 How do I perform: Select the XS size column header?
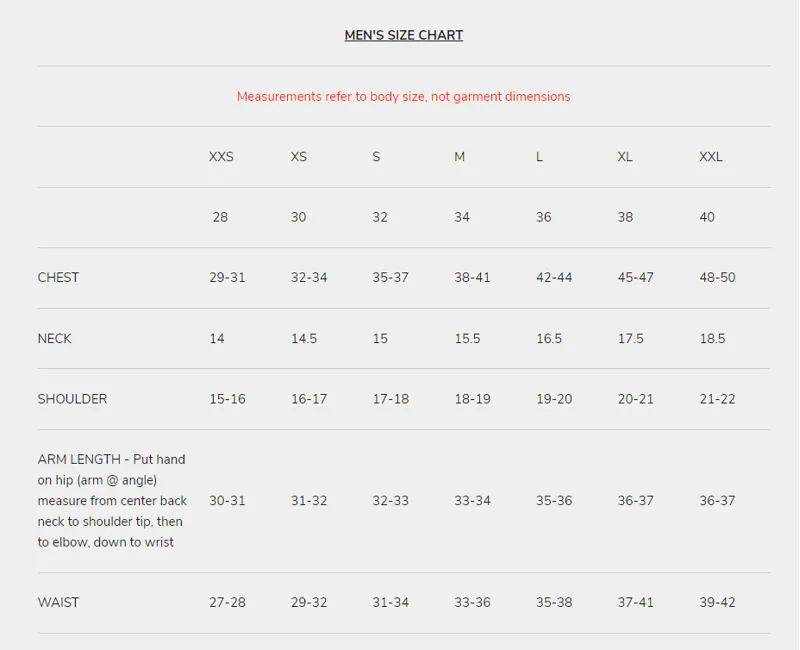(299, 157)
